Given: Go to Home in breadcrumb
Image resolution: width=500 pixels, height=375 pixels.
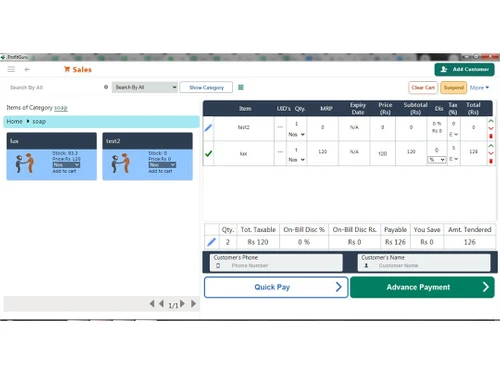Looking at the screenshot, I should click(x=14, y=121).
